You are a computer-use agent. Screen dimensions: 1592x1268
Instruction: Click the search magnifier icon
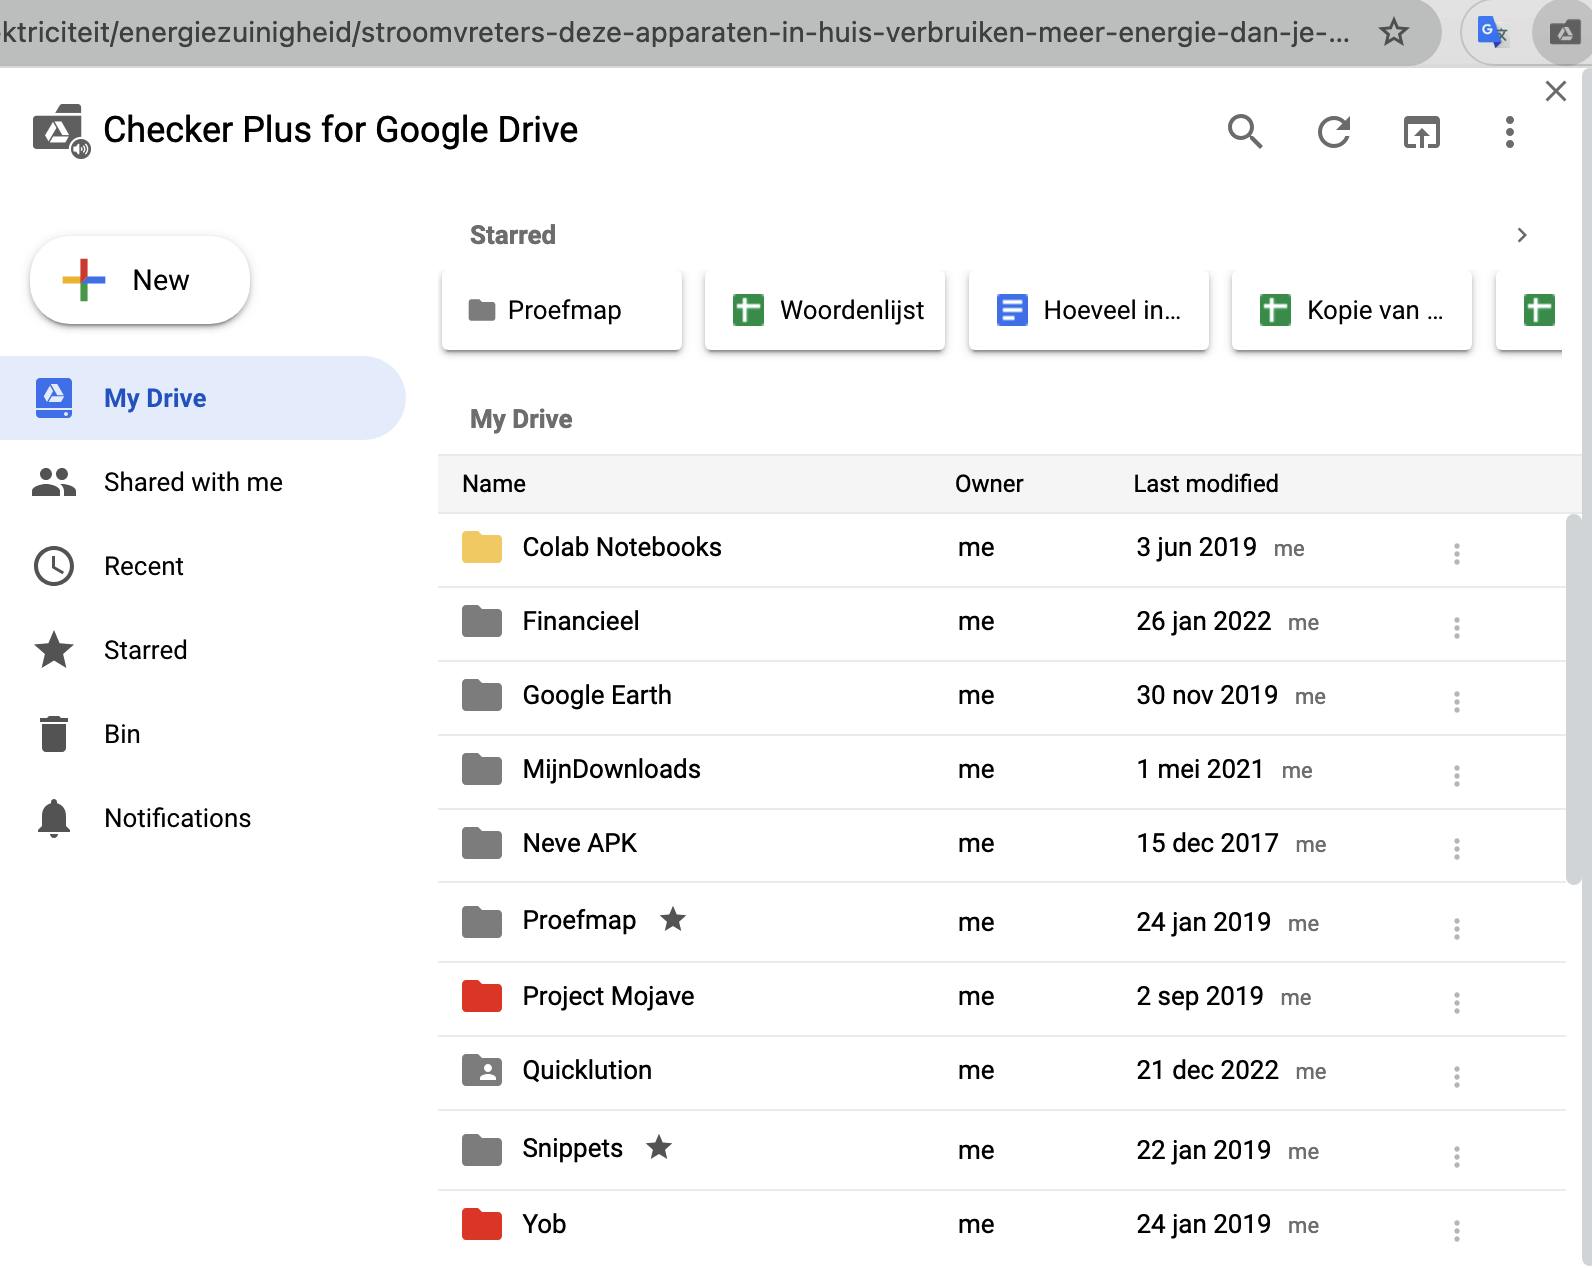pos(1244,131)
